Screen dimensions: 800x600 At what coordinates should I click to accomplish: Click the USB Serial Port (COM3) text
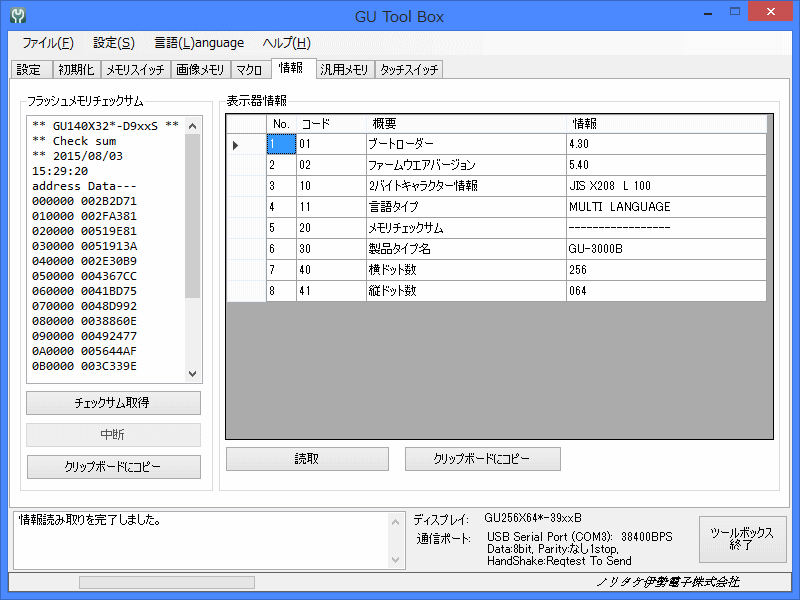pyautogui.click(x=549, y=537)
